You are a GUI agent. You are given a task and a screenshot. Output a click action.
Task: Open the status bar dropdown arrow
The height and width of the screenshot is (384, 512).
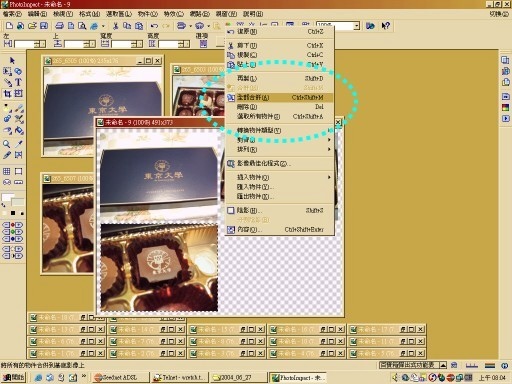pyautogui.click(x=443, y=365)
